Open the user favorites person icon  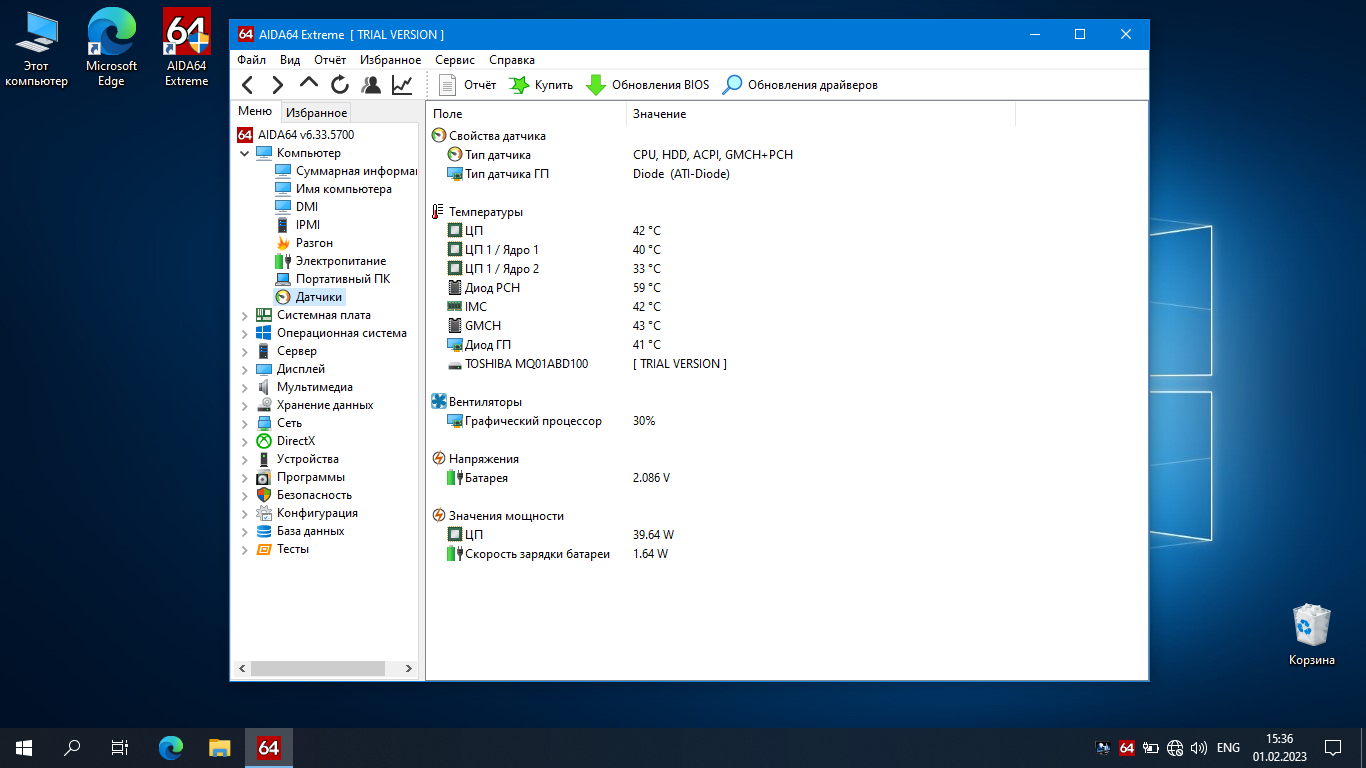click(x=371, y=85)
